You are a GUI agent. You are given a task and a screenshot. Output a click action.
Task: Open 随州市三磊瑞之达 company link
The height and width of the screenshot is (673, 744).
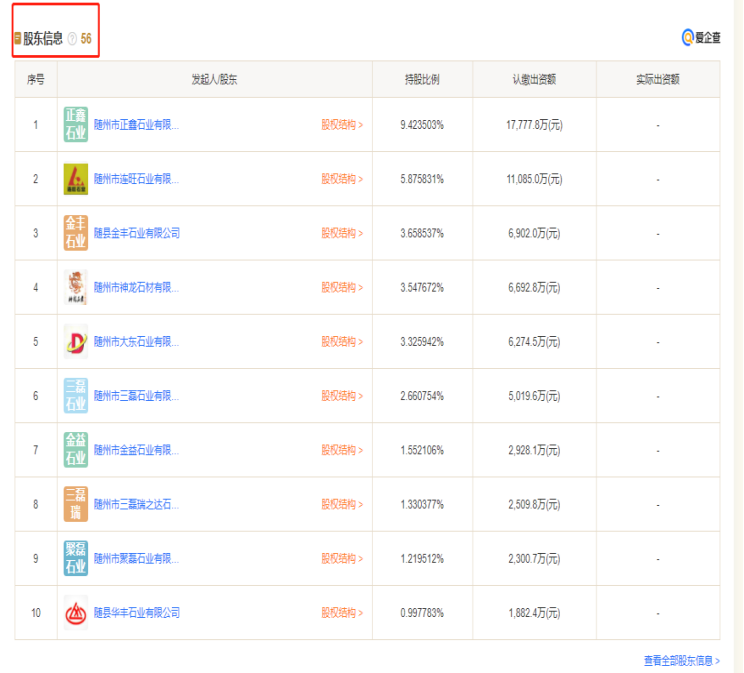pyautogui.click(x=137, y=504)
